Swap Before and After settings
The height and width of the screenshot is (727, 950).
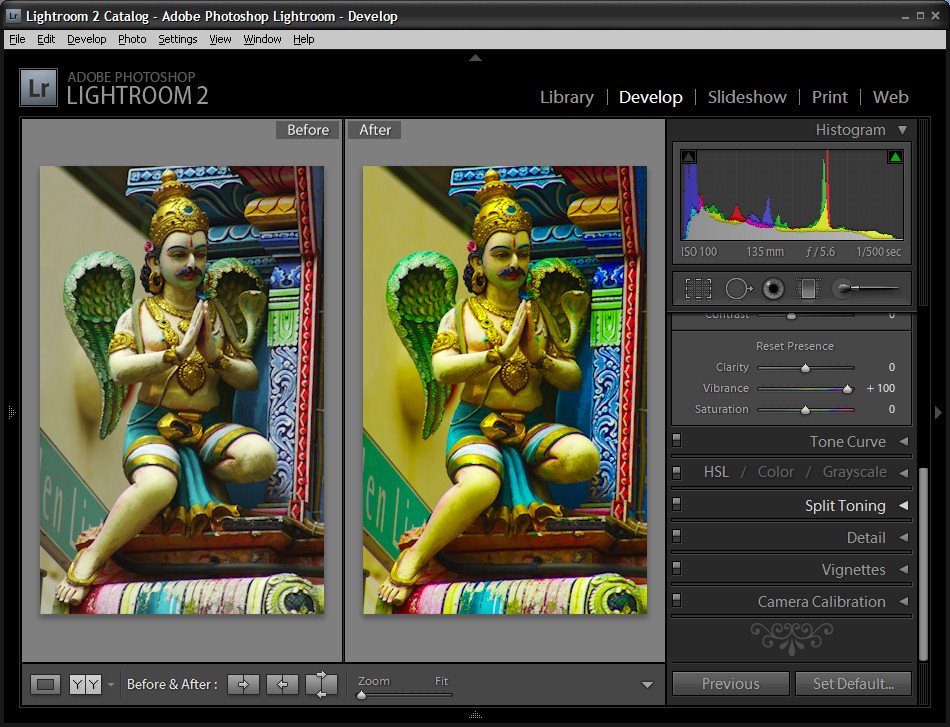pyautogui.click(x=321, y=685)
